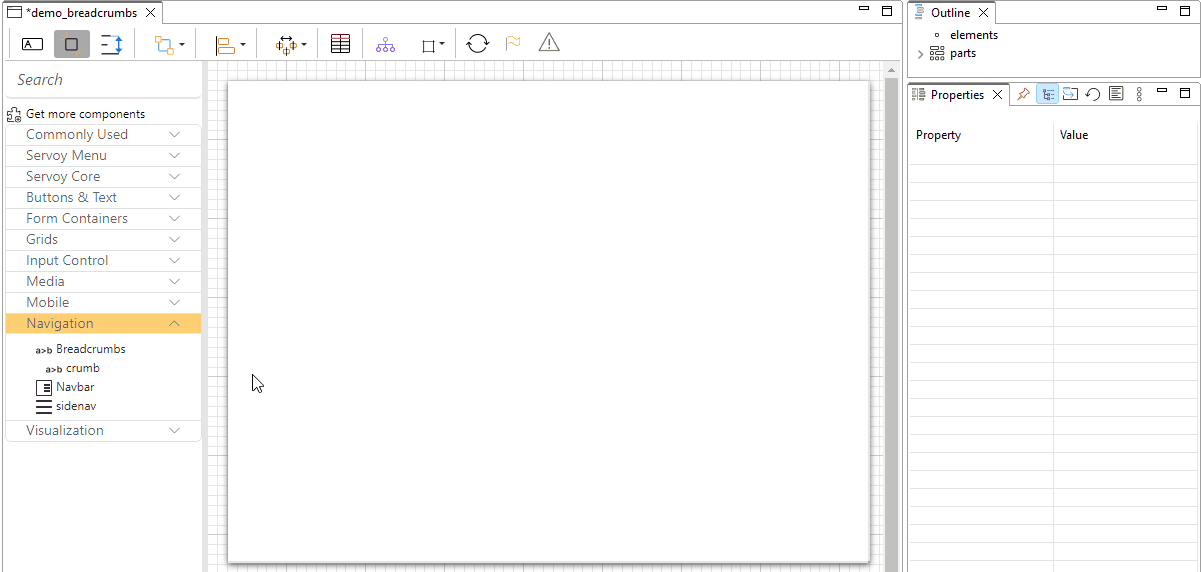Expand the Visualization palette category
Screen dimensions: 1201x572
(103, 430)
